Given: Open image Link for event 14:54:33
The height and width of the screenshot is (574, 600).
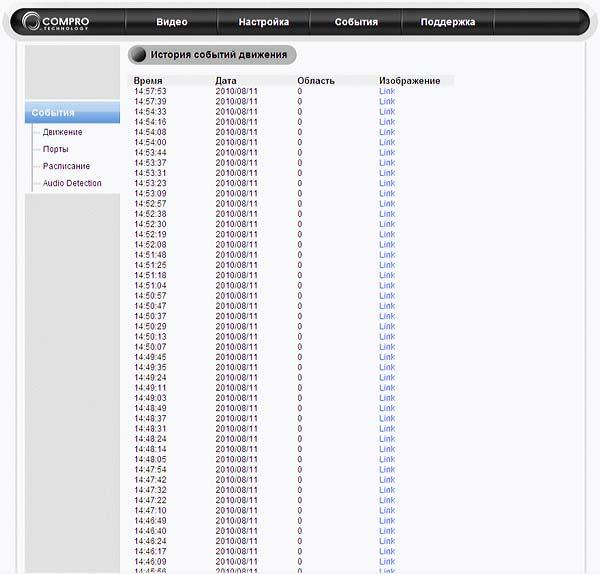Looking at the screenshot, I should [387, 111].
